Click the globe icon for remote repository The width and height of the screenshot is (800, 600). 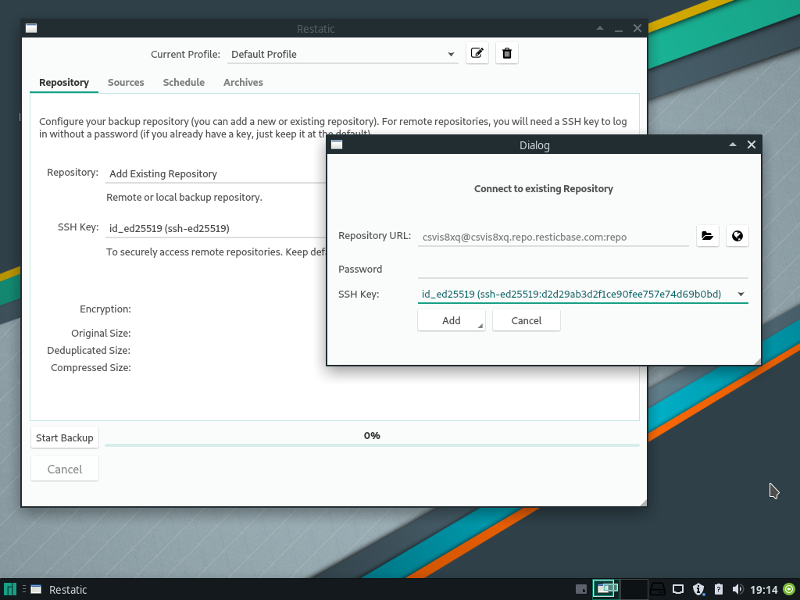pos(737,236)
